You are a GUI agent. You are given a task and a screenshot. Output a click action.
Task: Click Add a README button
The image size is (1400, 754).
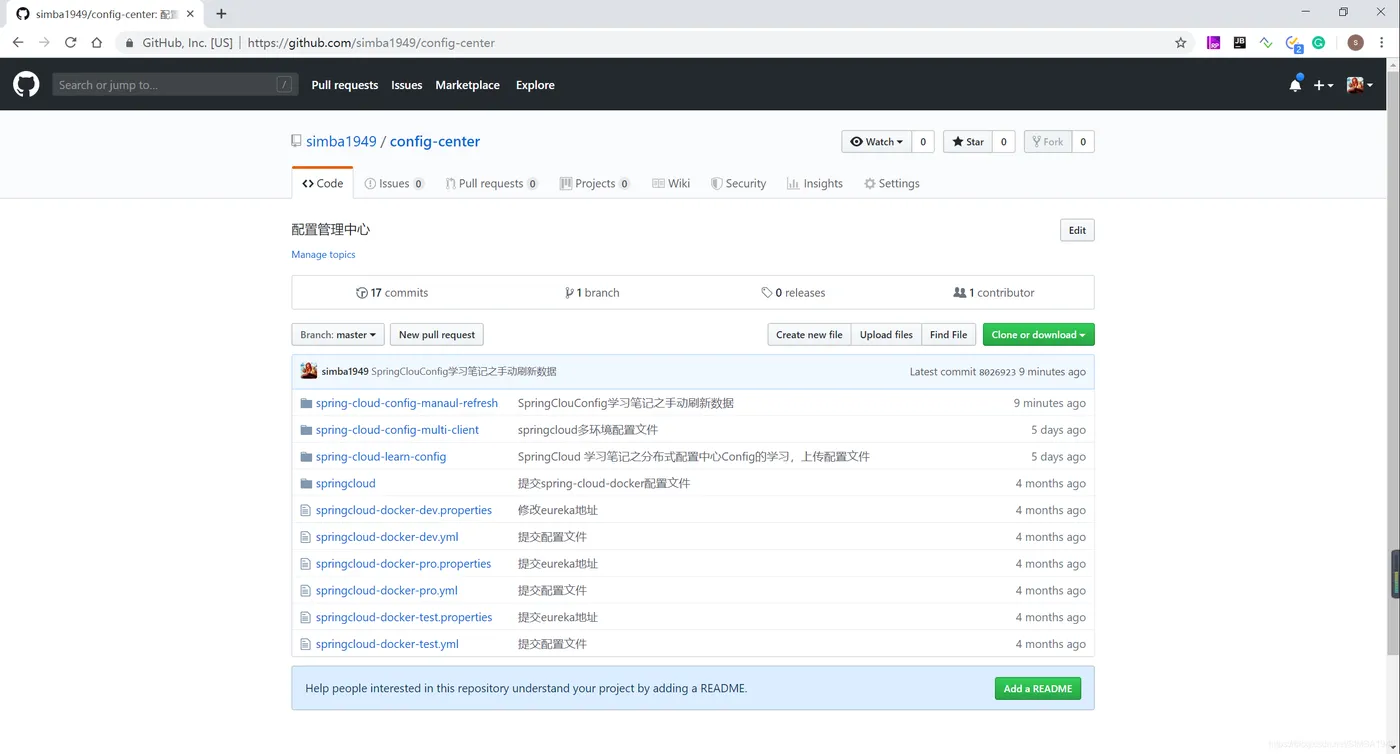click(x=1038, y=688)
